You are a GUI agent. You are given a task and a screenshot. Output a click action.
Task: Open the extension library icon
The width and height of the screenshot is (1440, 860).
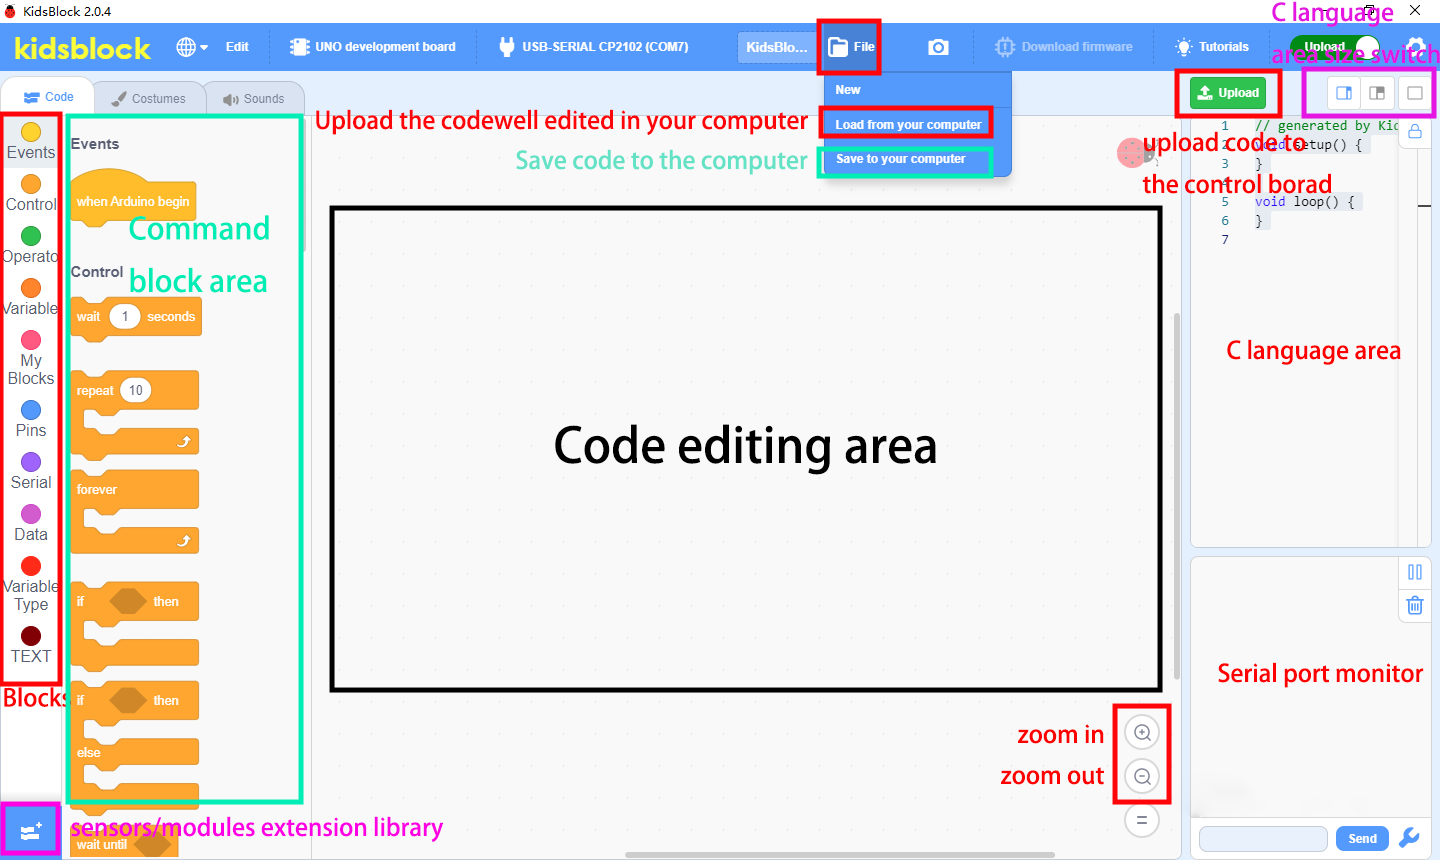click(x=30, y=831)
